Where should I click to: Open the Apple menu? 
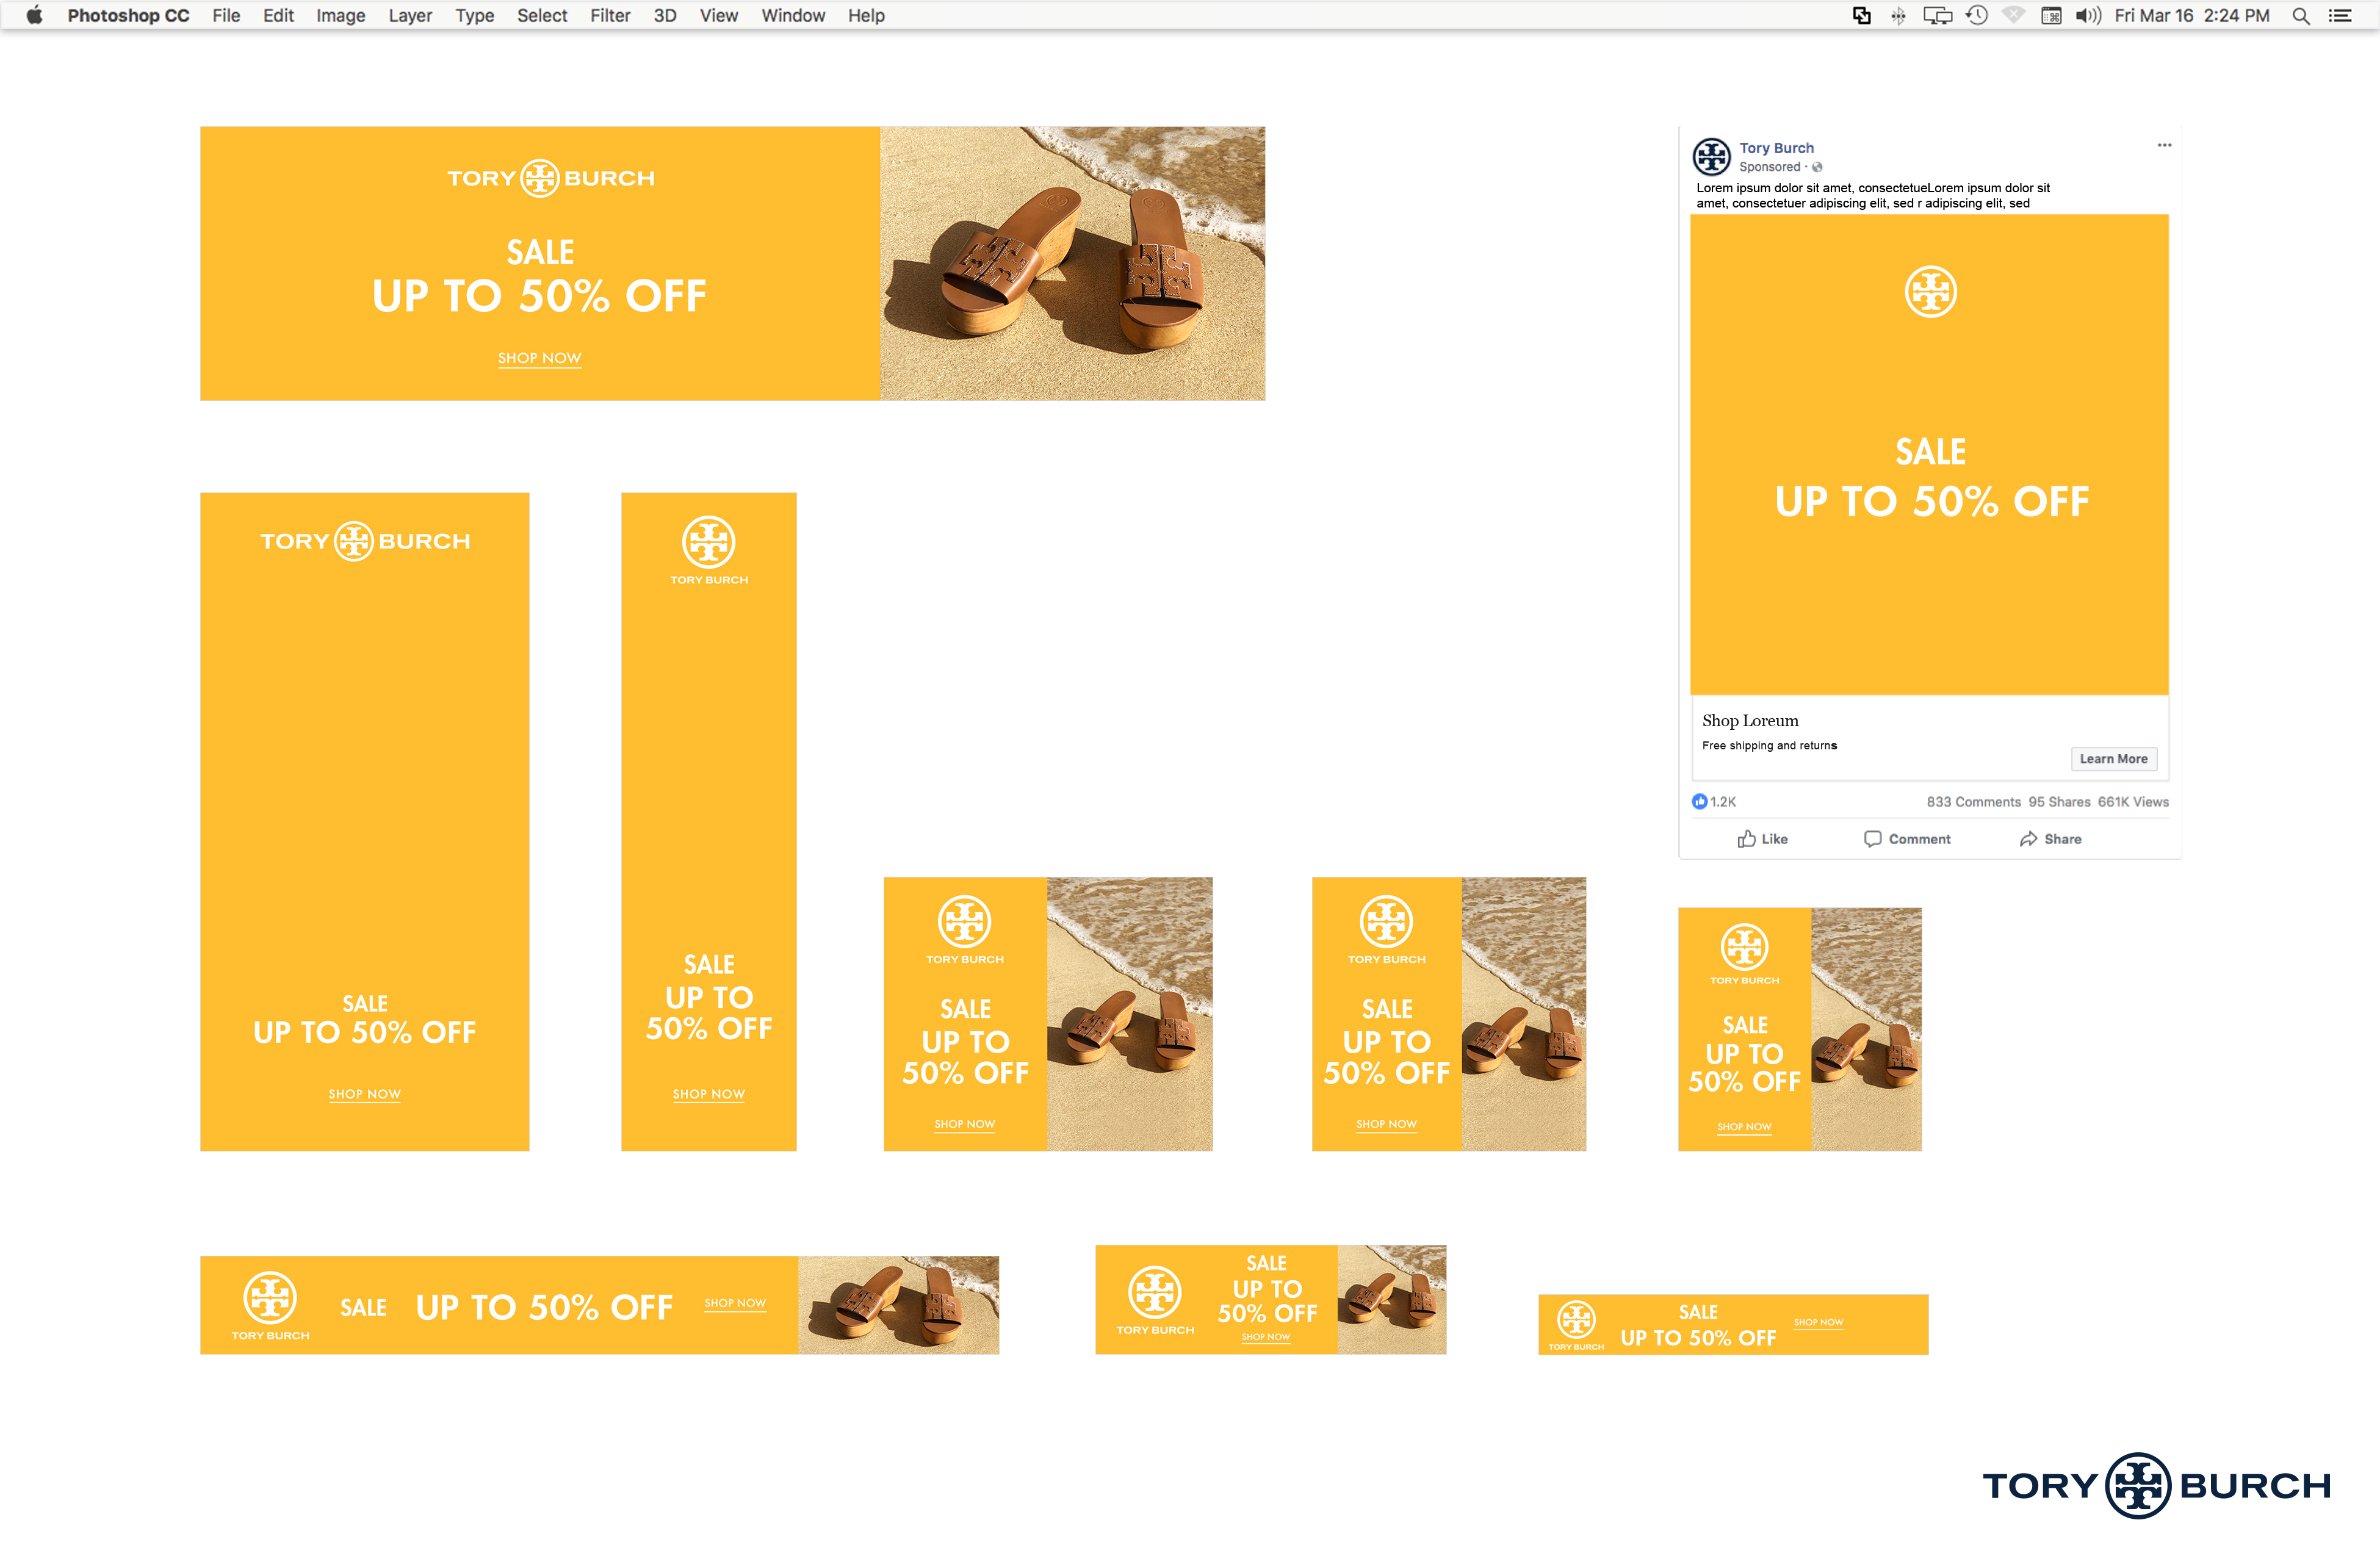[34, 15]
